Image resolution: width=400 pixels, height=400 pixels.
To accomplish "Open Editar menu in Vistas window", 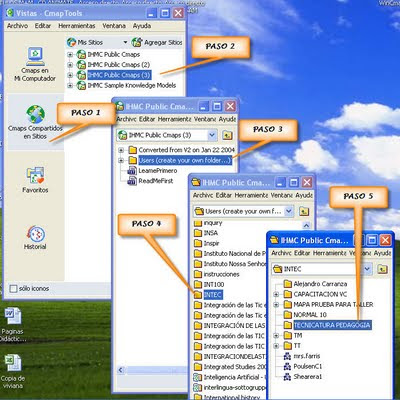I will coord(43,26).
